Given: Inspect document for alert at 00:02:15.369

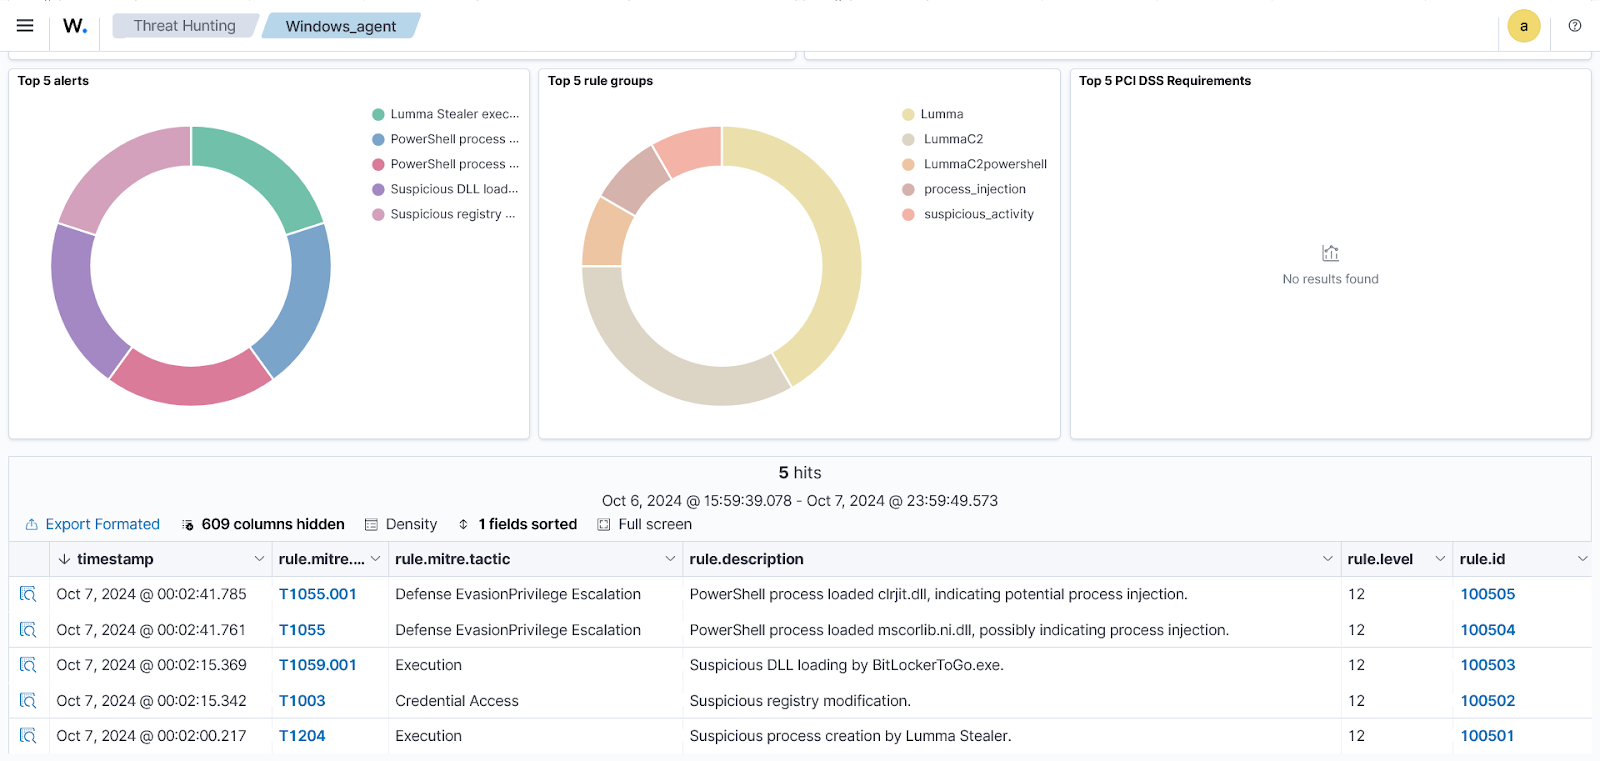Looking at the screenshot, I should 28,665.
